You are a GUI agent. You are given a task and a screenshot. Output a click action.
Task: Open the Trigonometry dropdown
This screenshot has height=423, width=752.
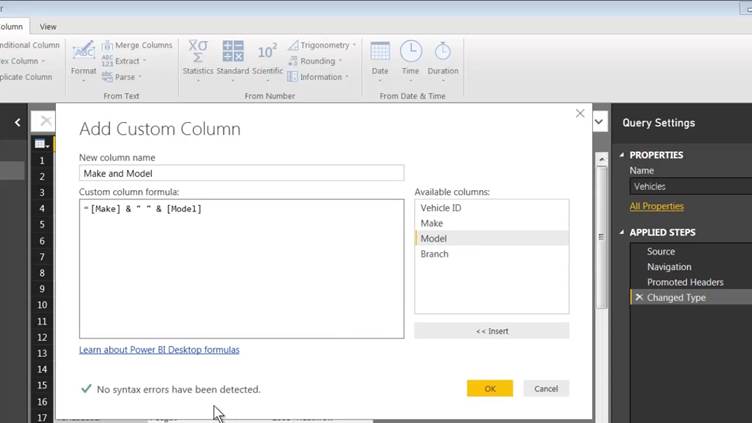[322, 45]
